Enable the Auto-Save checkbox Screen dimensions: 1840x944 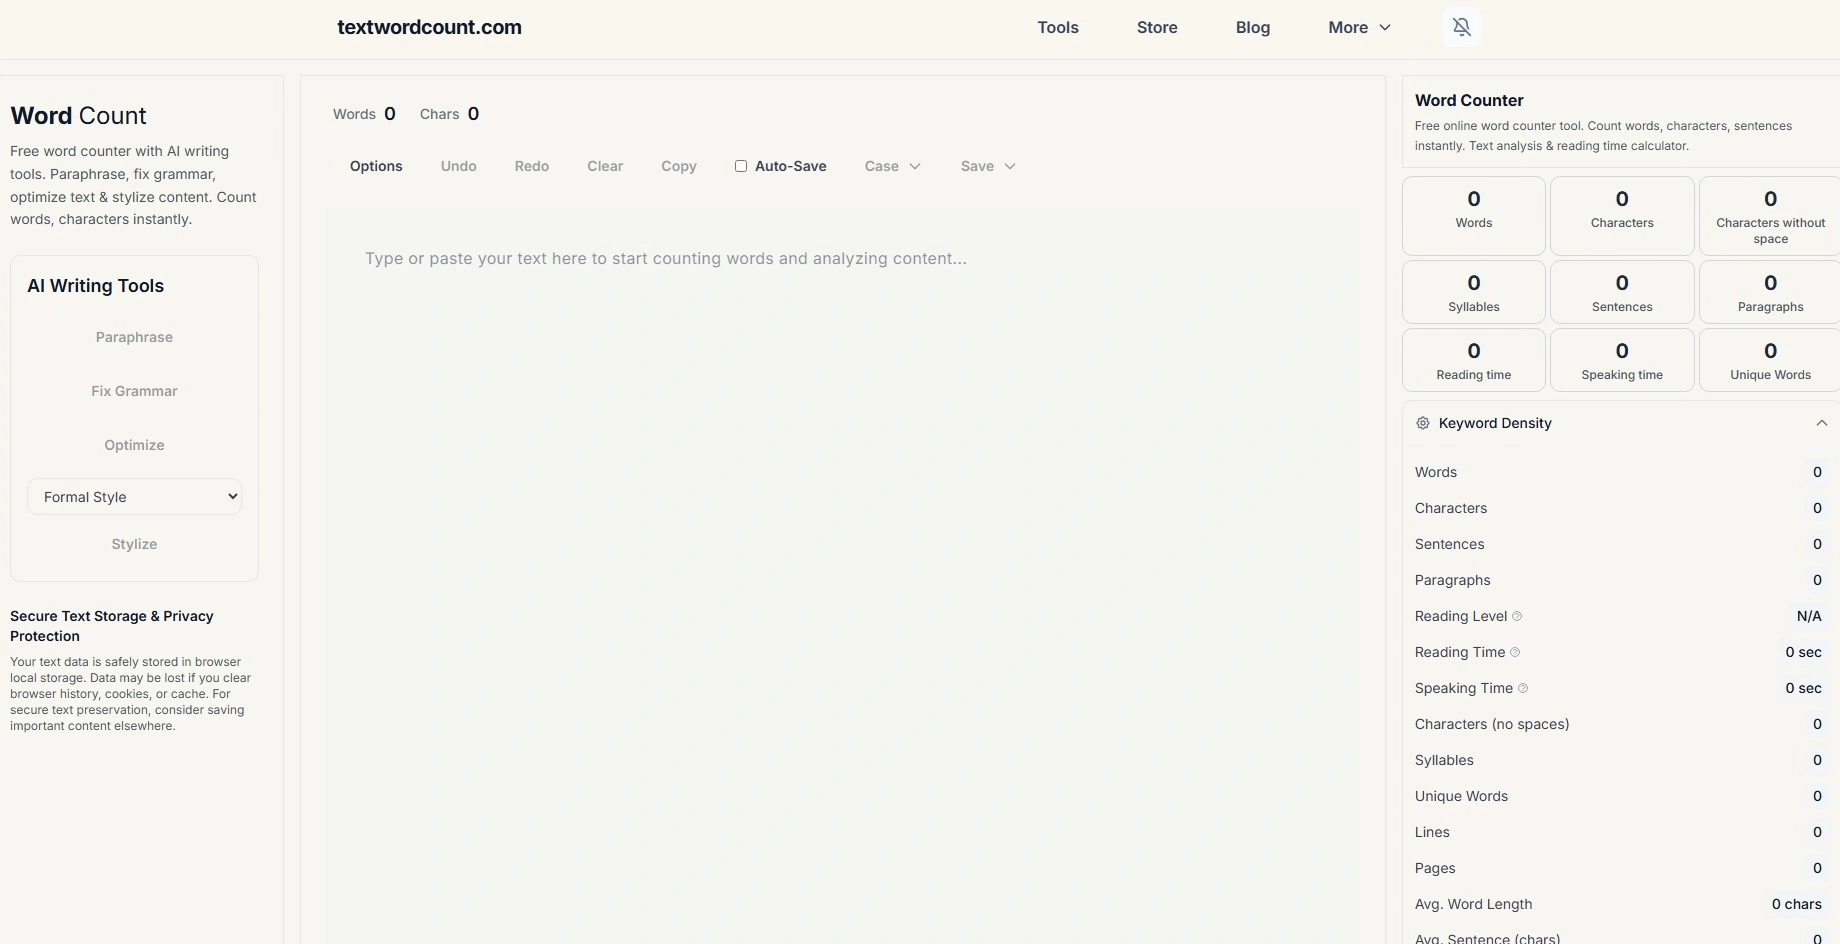741,166
